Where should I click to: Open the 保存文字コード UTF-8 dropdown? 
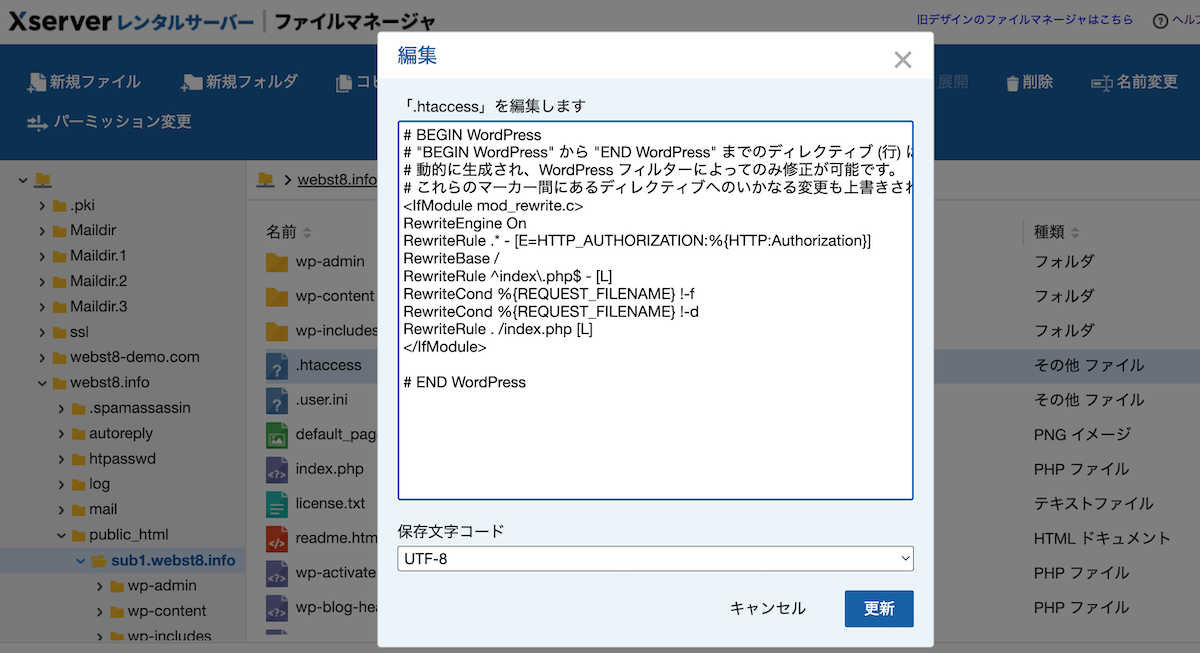(x=655, y=558)
